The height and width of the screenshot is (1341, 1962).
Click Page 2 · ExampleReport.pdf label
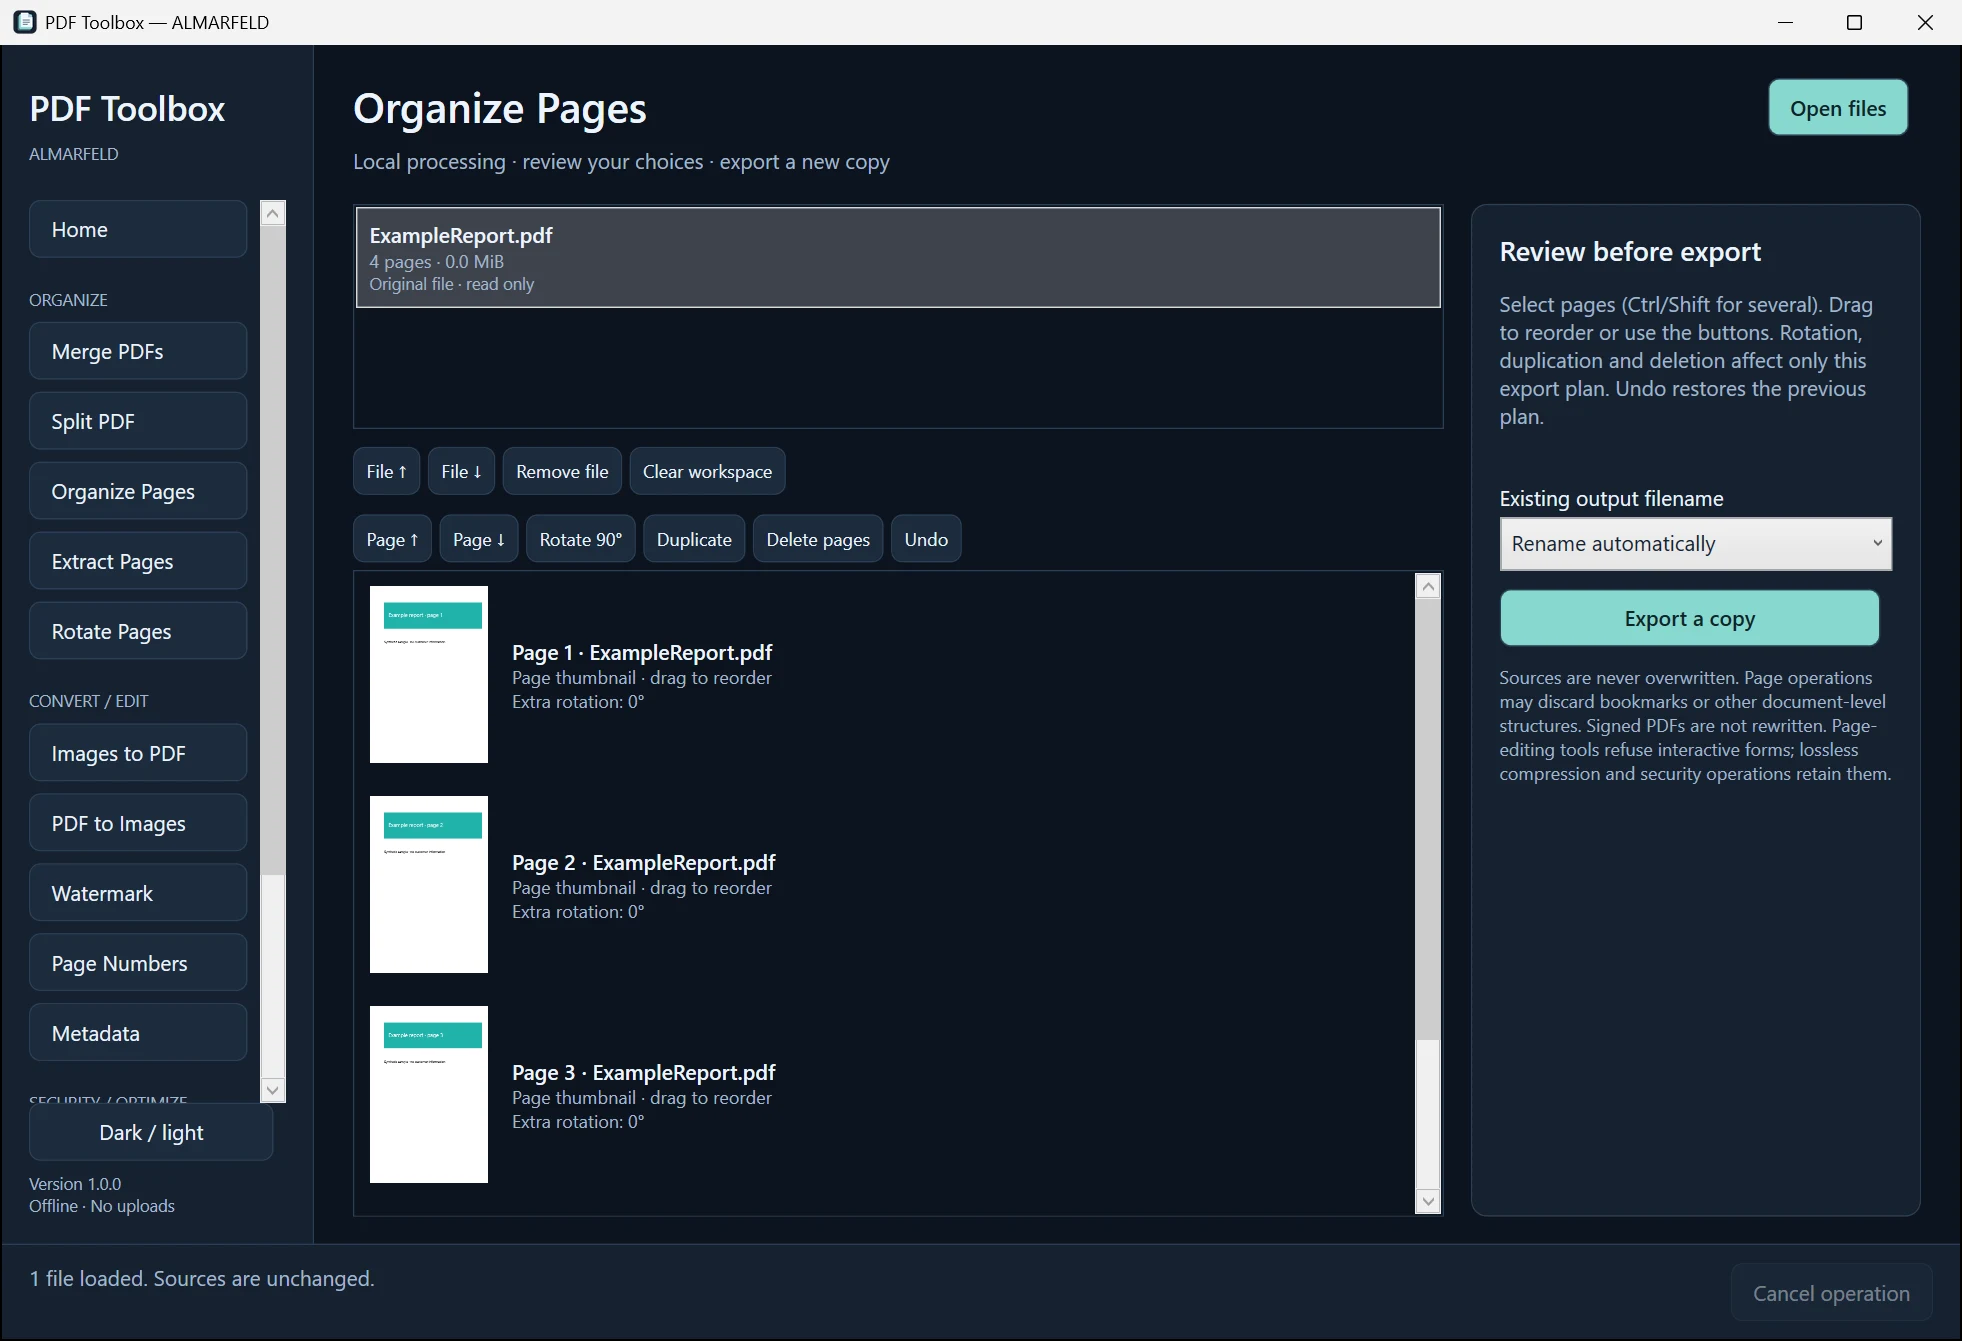click(x=643, y=862)
